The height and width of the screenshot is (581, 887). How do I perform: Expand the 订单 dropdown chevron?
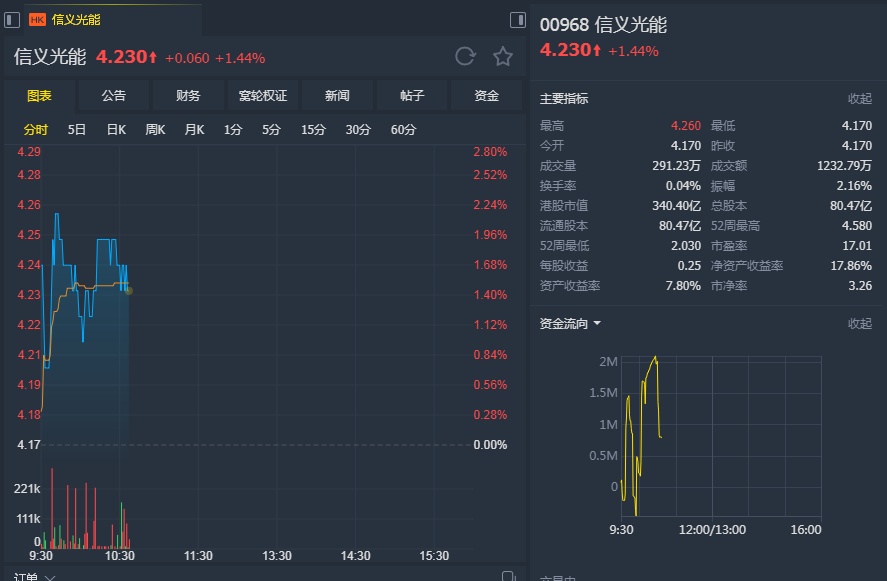(x=50, y=578)
